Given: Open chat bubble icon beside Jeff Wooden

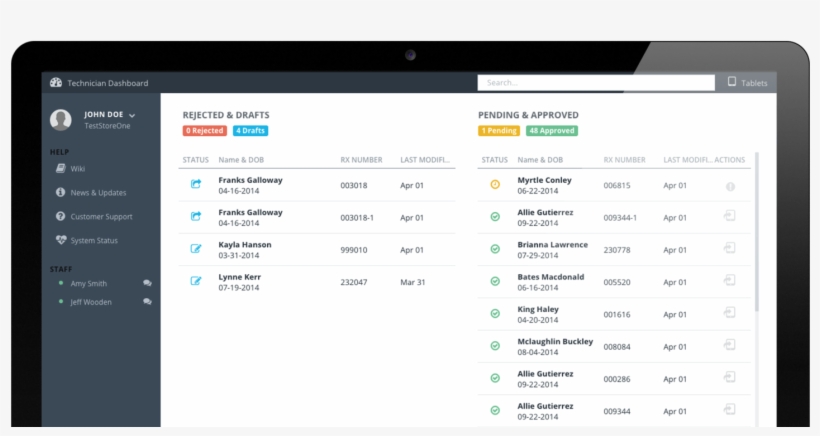Looking at the screenshot, I should [148, 301].
